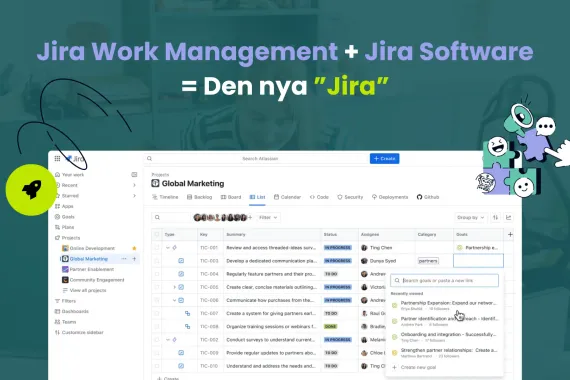This screenshot has height=380, width=570.
Task: Click the sort order arrows icon
Action: 495,217
